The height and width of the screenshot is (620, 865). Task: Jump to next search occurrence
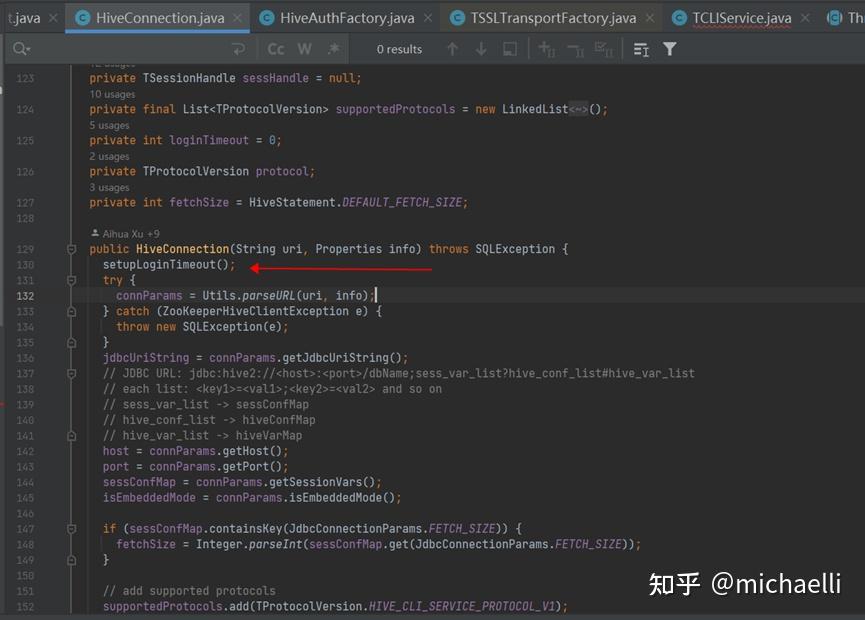[478, 48]
